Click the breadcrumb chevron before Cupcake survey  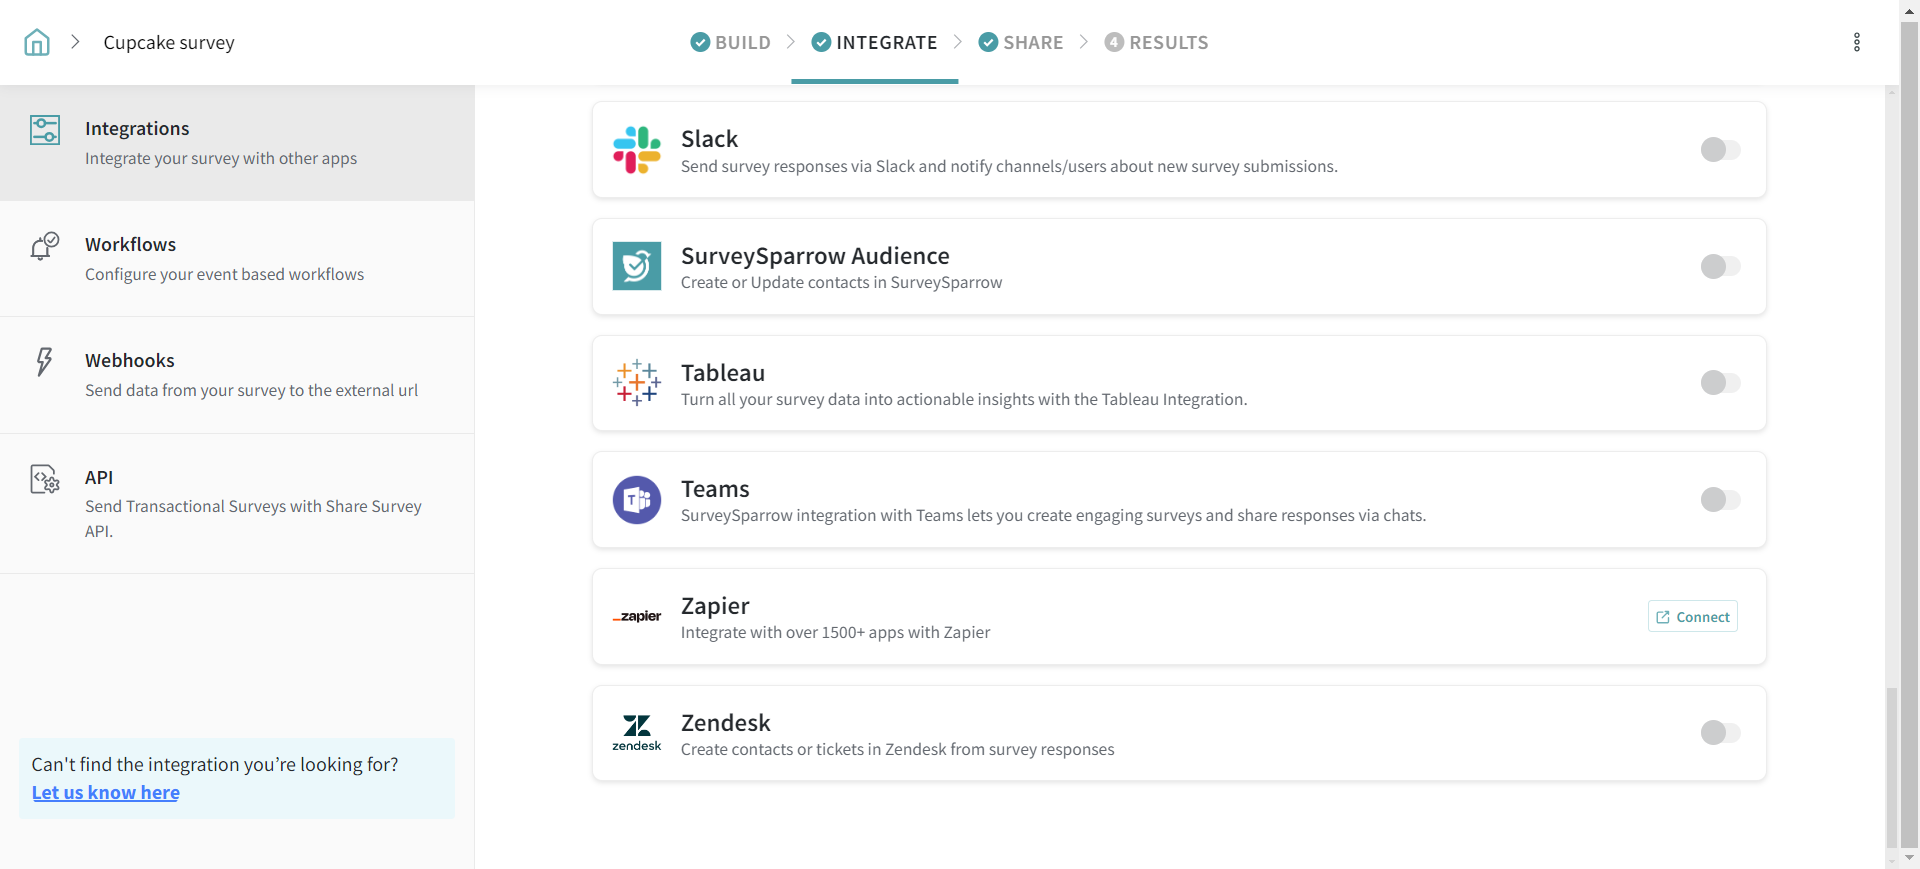[x=75, y=42]
